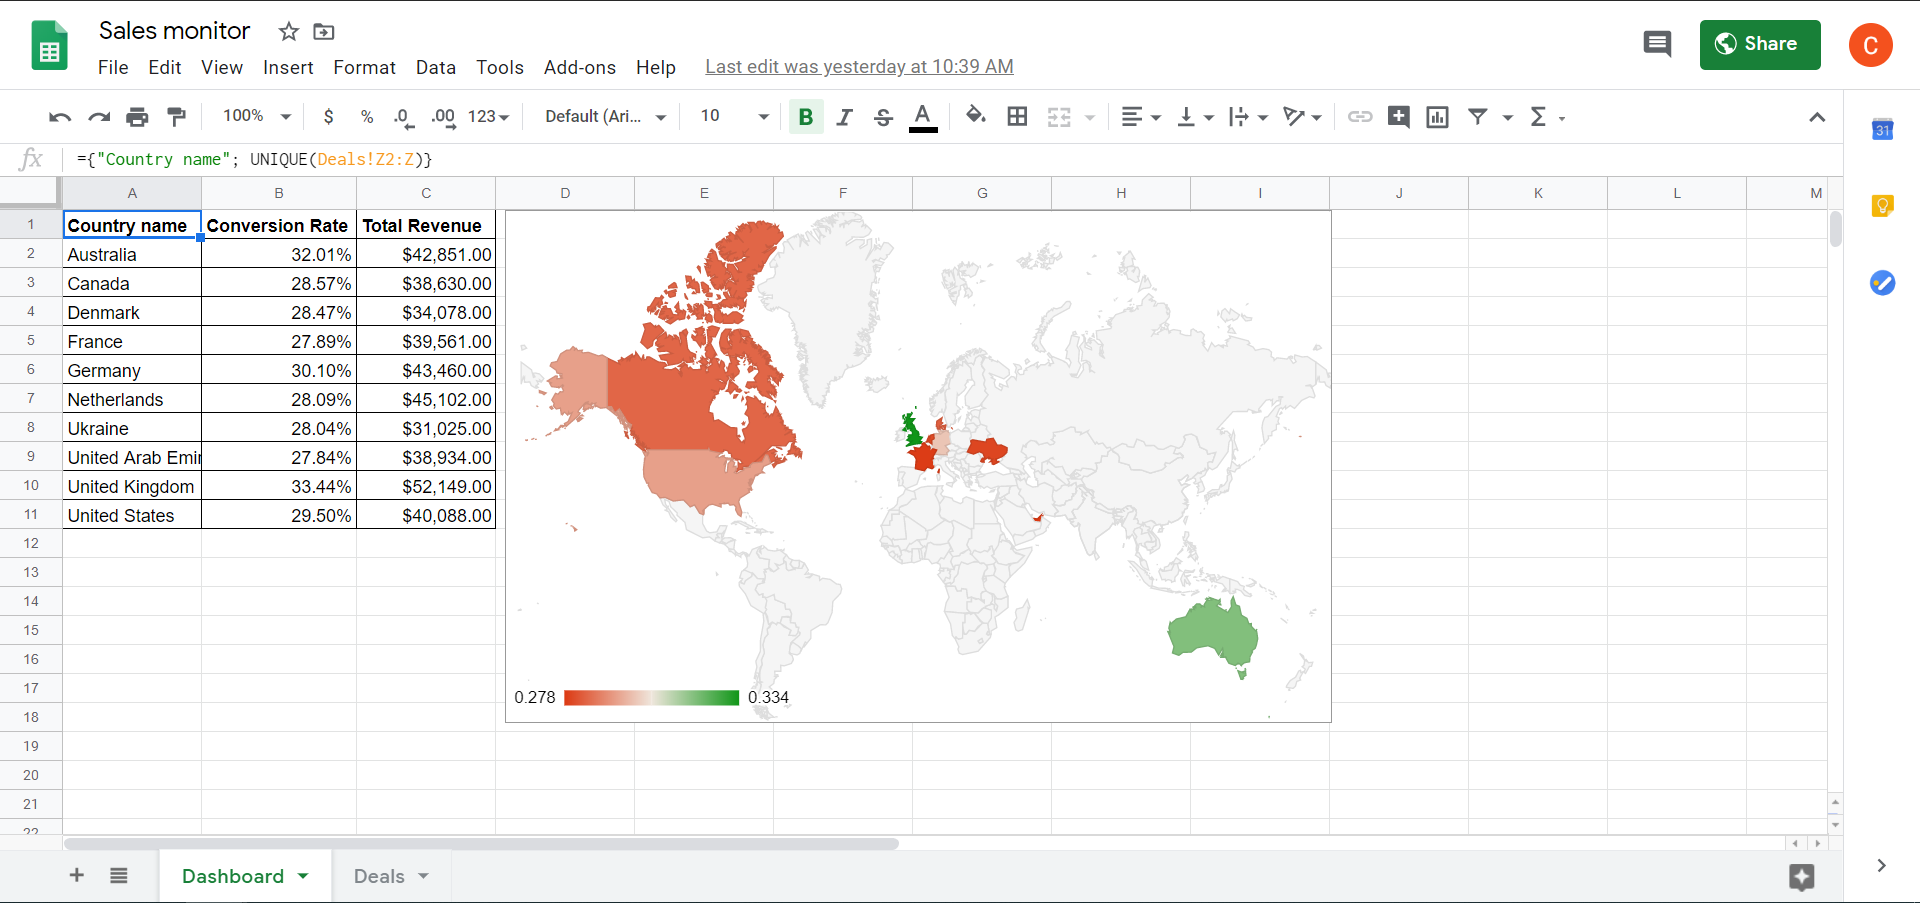Open Google Tasks in the side panel

click(x=1882, y=283)
